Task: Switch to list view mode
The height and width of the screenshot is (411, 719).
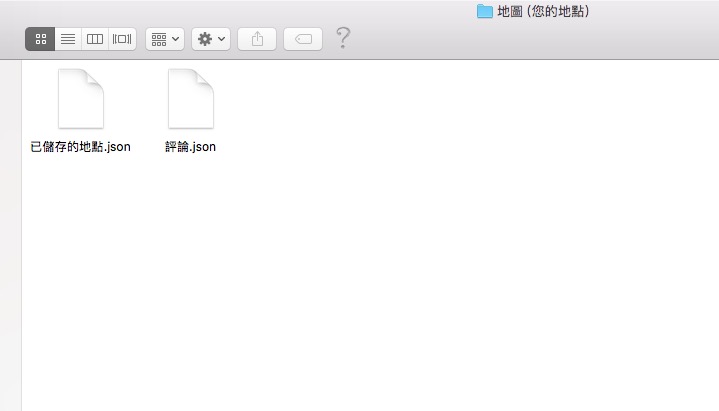Action: 68,39
